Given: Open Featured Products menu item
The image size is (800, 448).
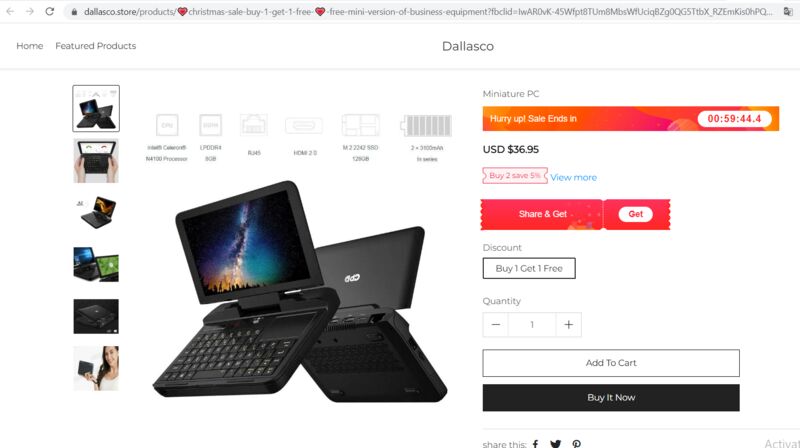Looking at the screenshot, I should tap(95, 46).
